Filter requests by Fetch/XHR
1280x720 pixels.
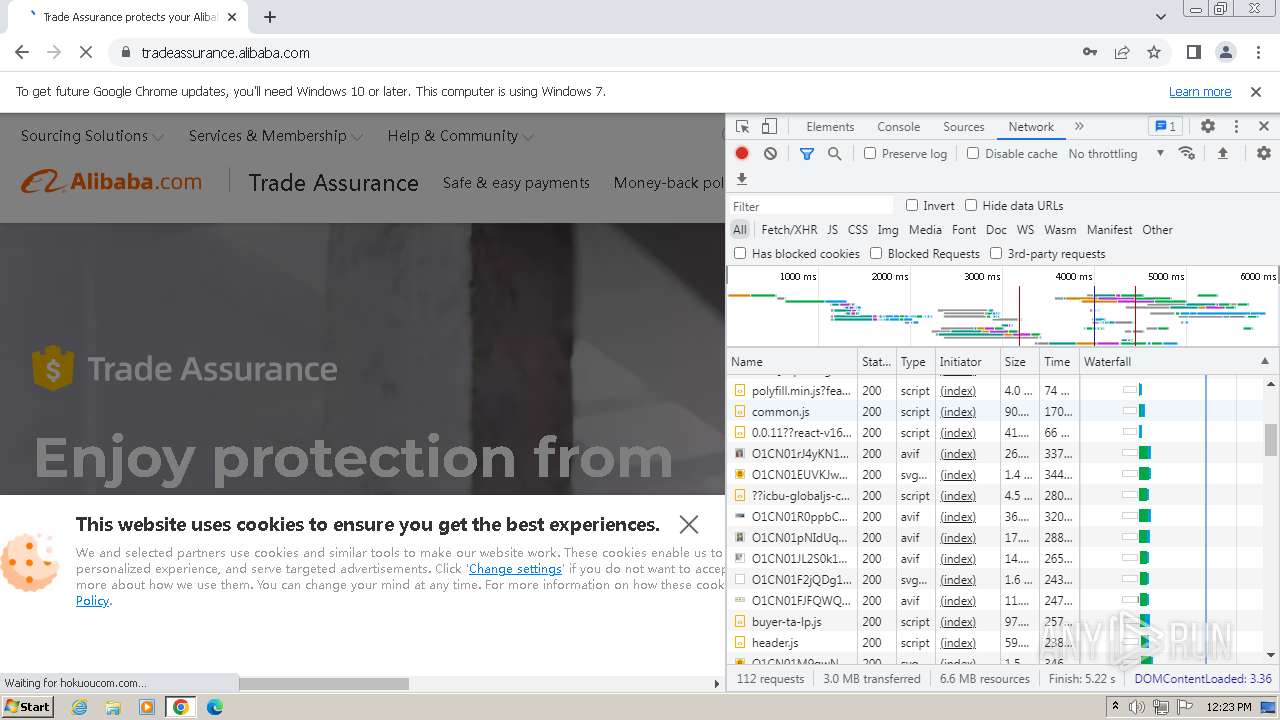point(789,230)
